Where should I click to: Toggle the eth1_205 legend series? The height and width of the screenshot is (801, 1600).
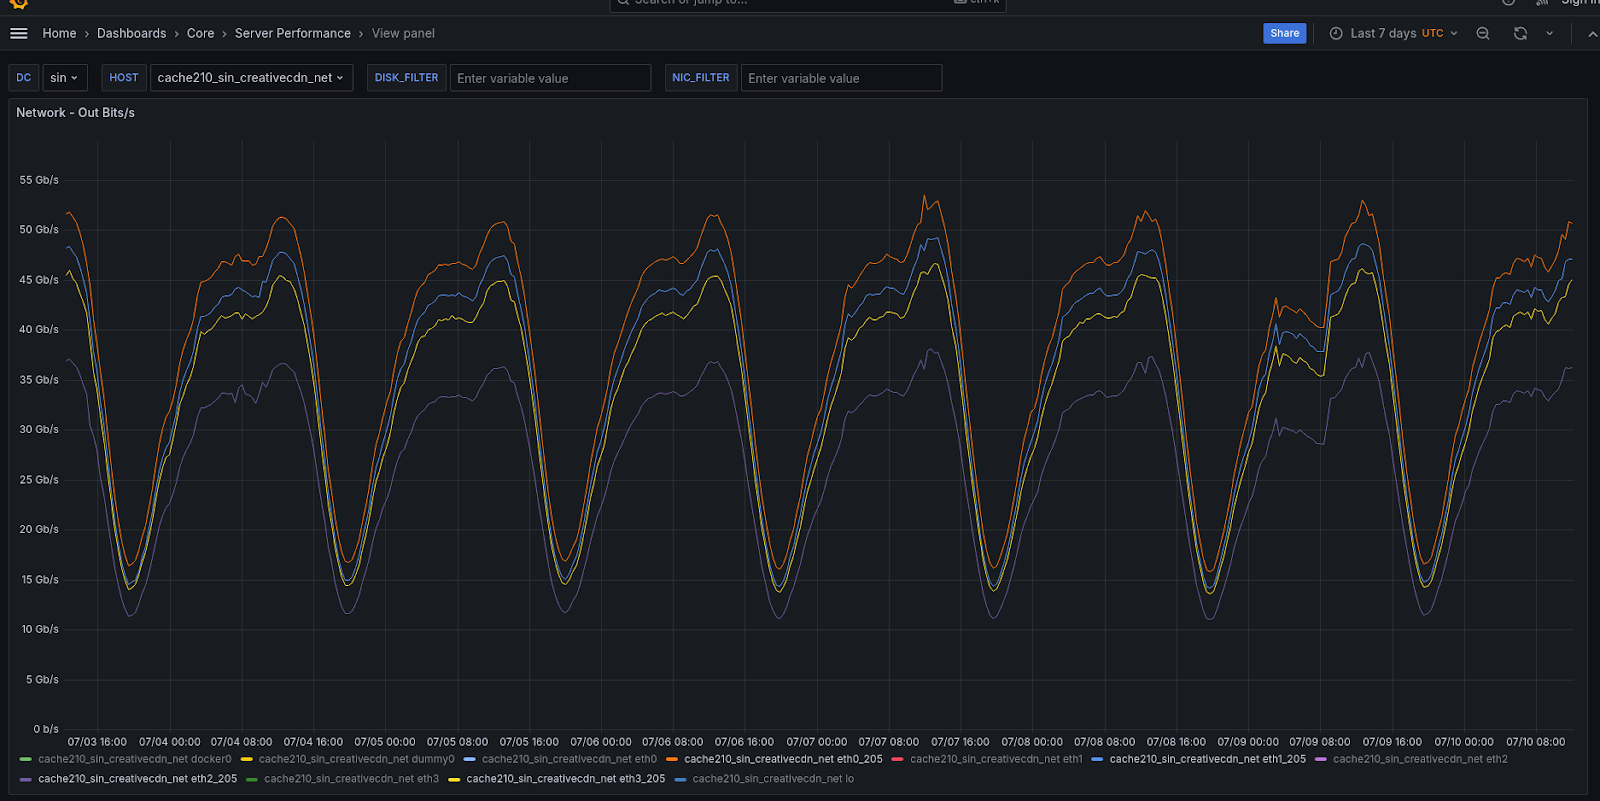coord(1207,759)
